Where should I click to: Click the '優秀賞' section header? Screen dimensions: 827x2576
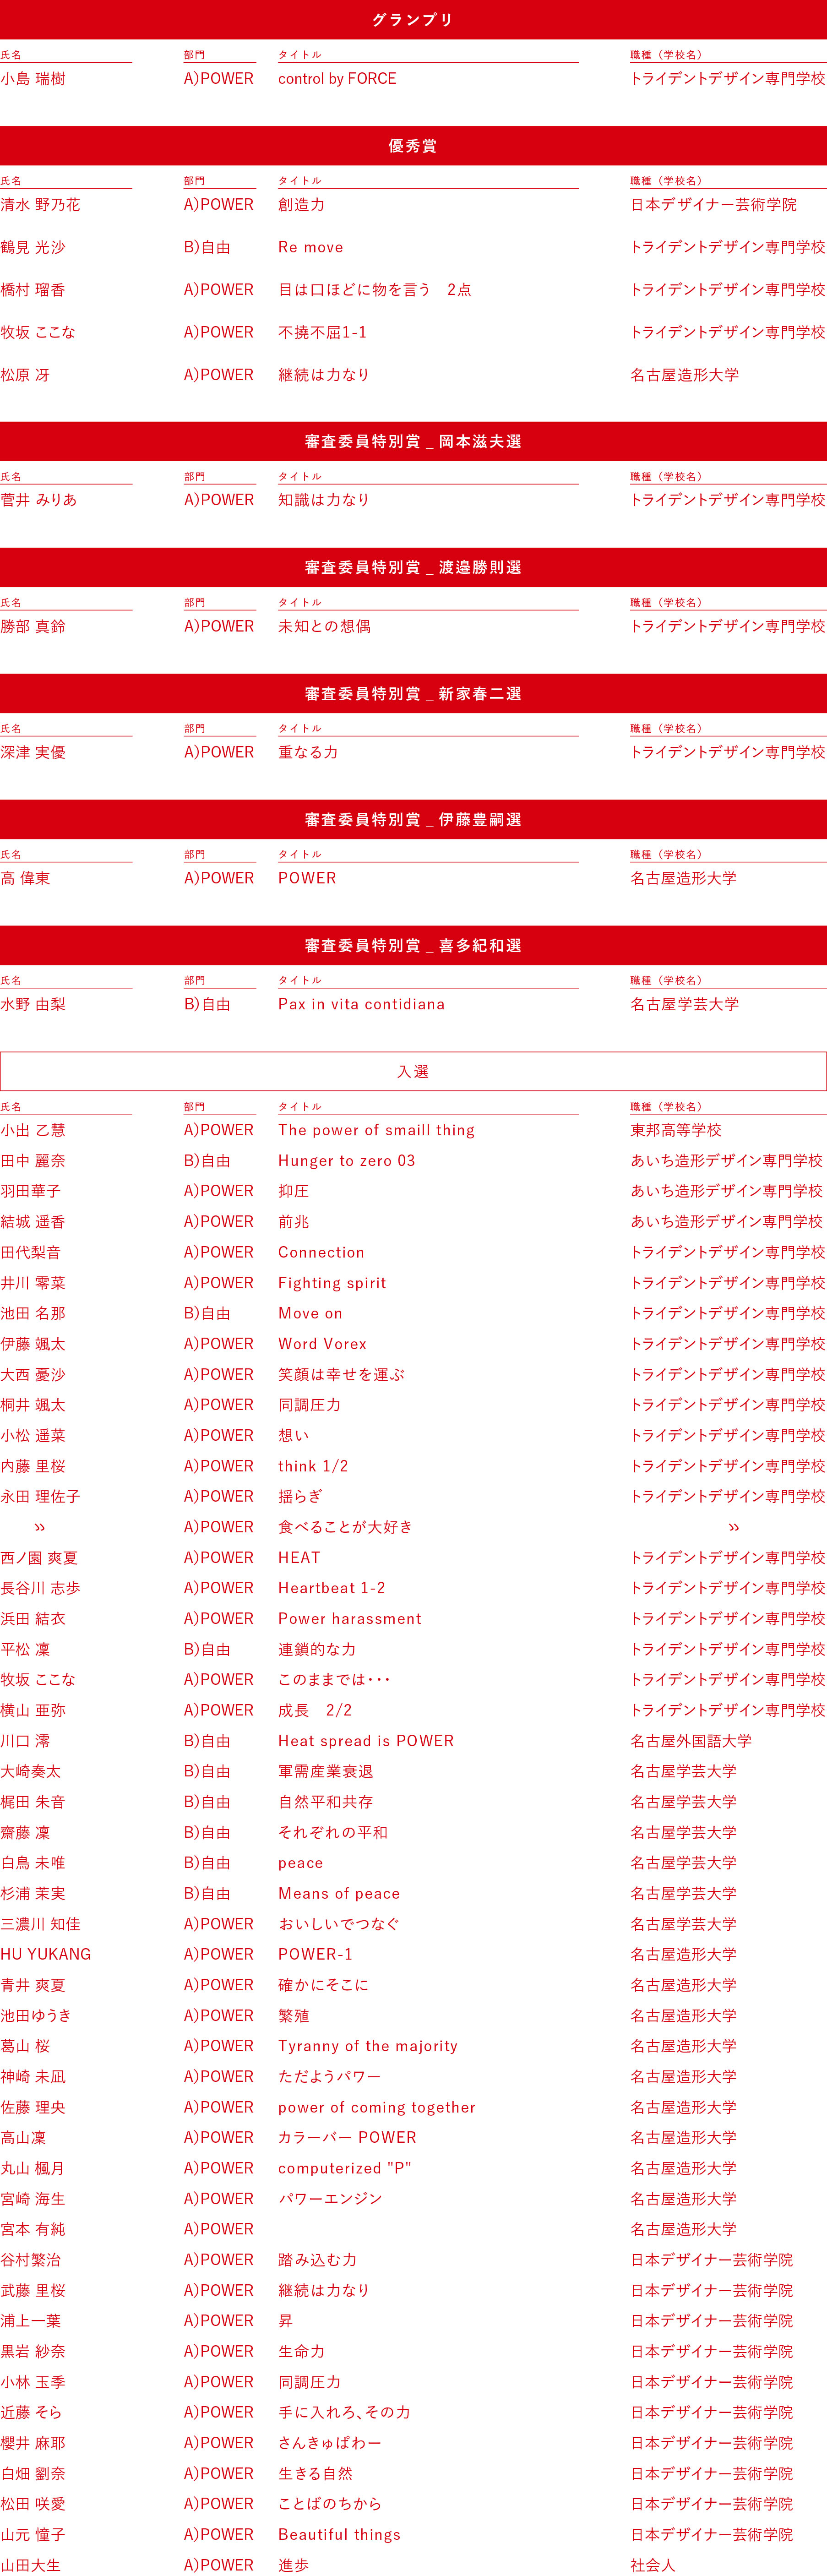pyautogui.click(x=413, y=146)
